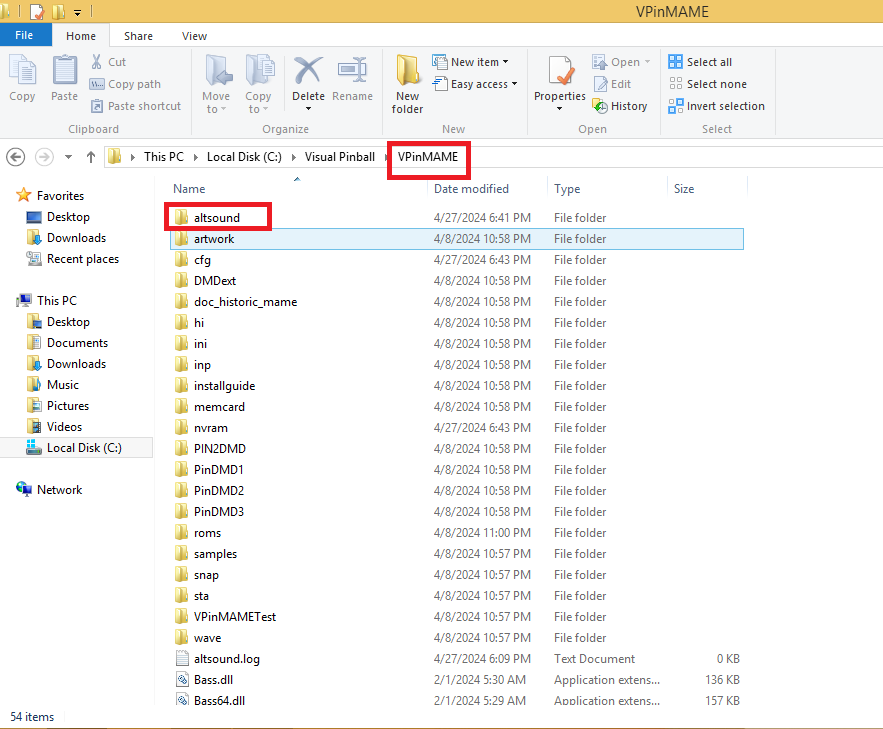Click the Move to icon

point(218,70)
